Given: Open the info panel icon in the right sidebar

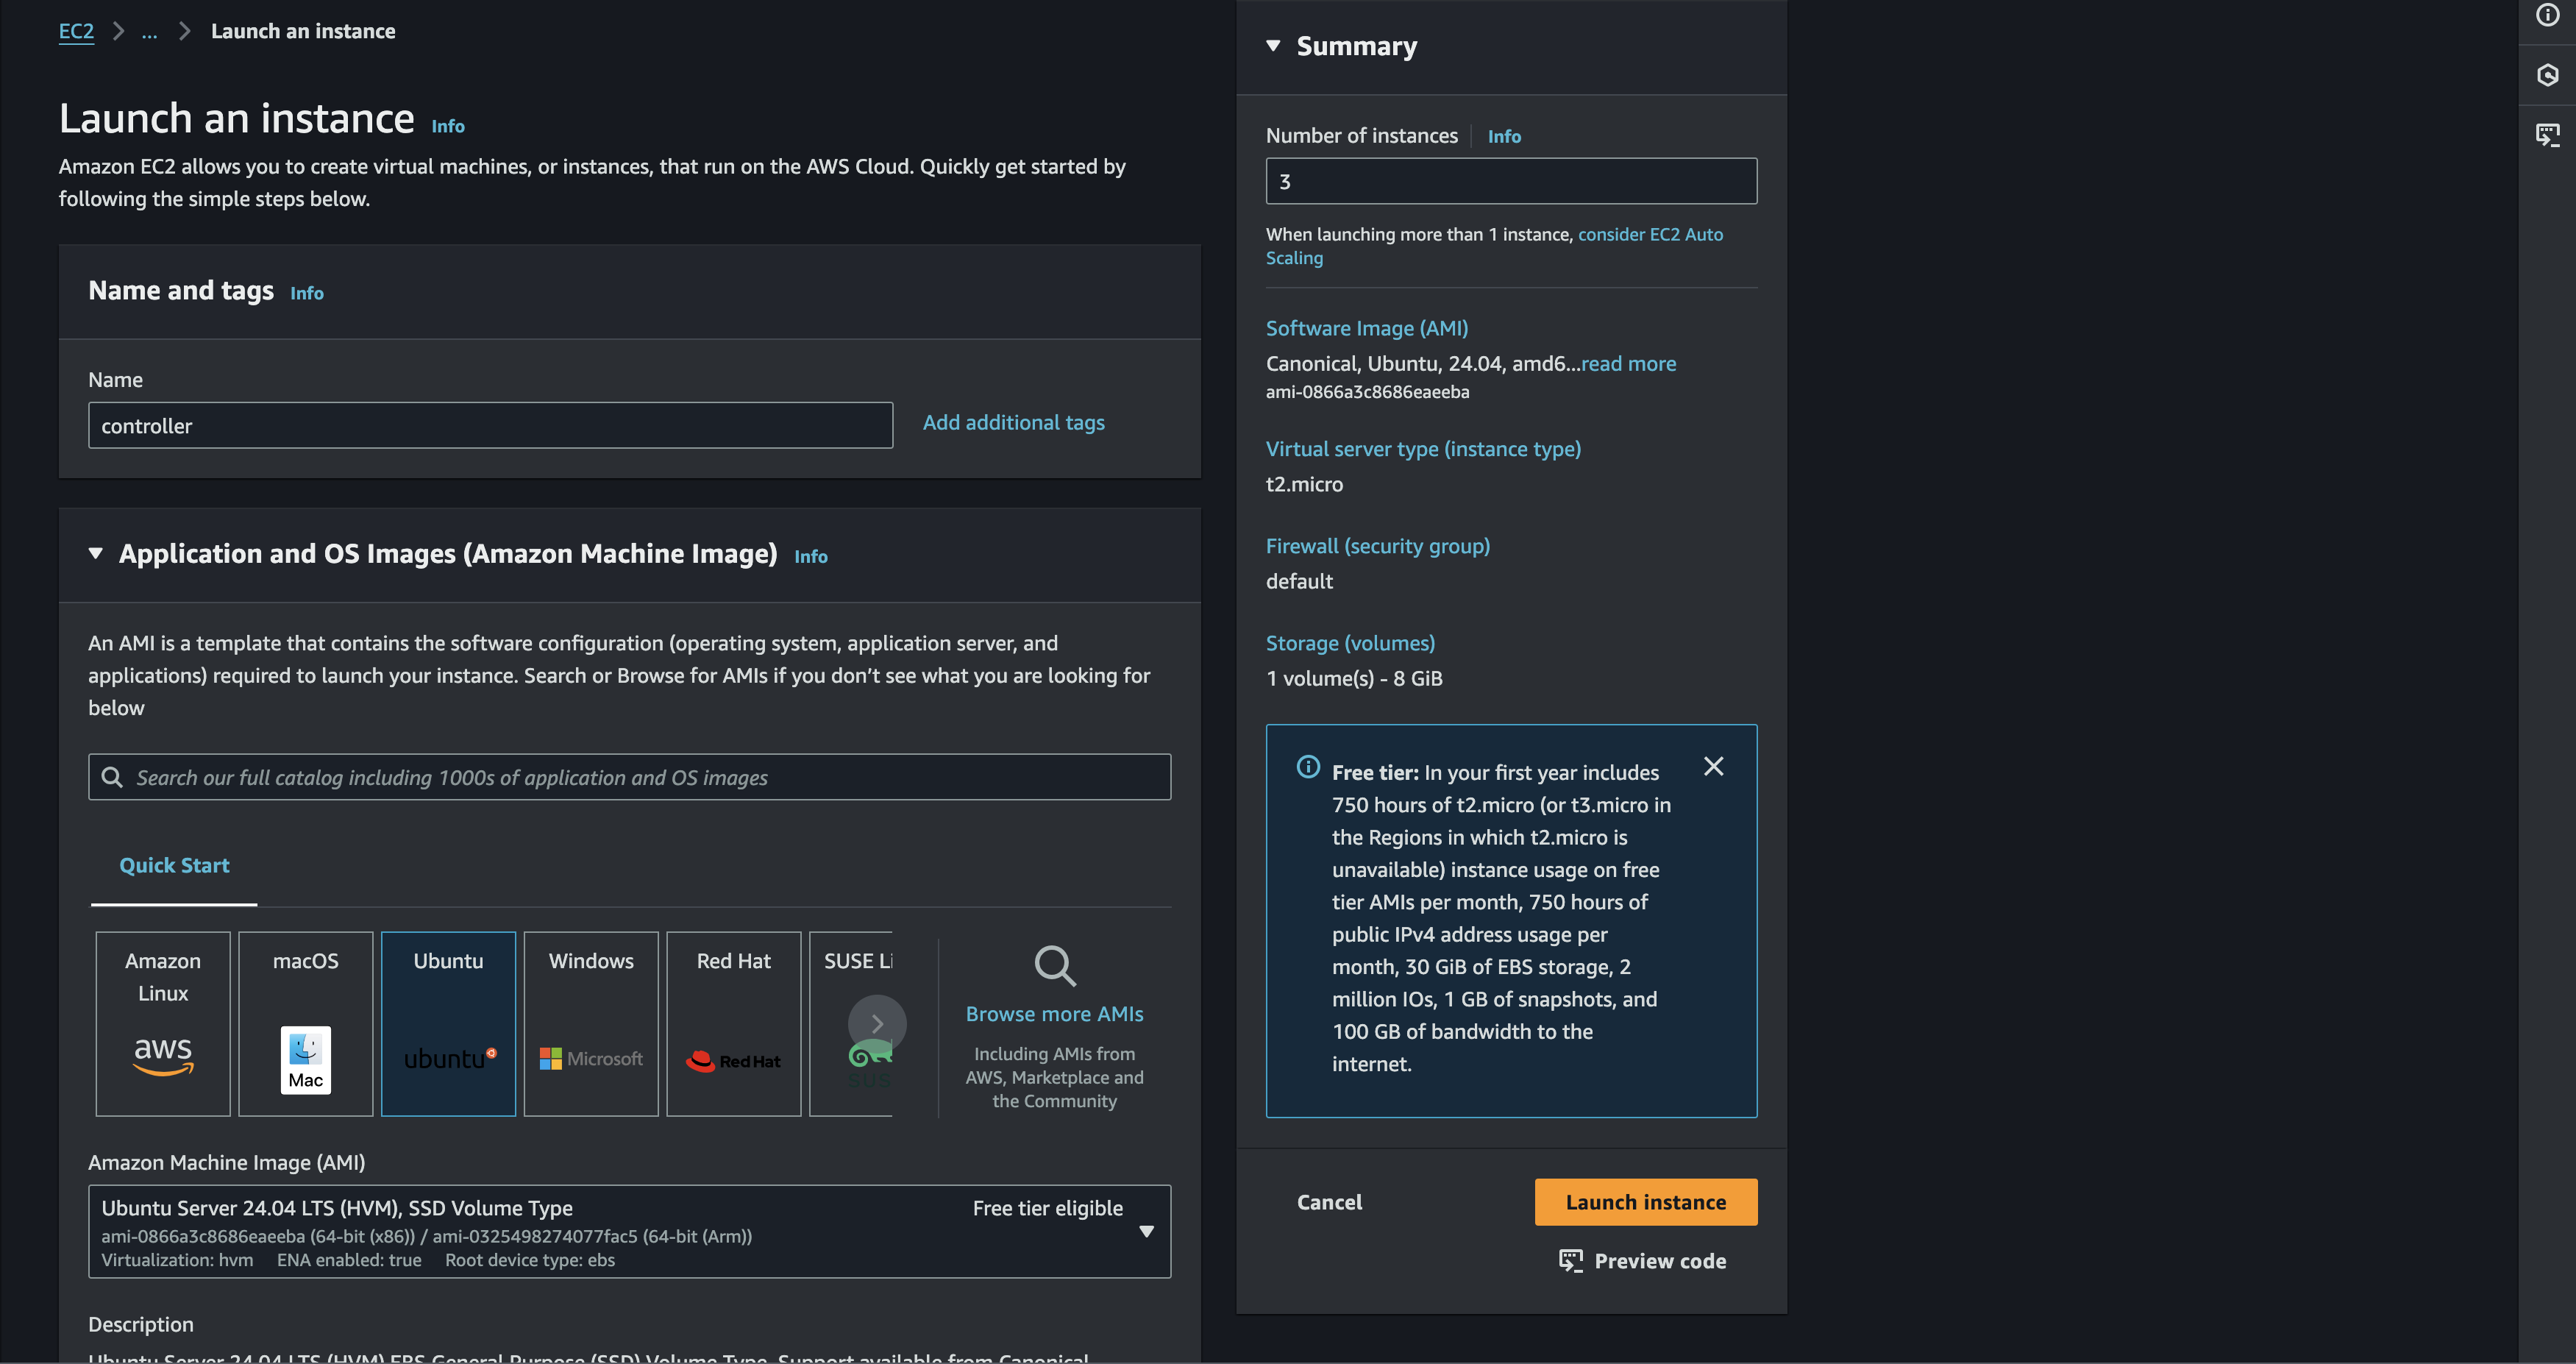Looking at the screenshot, I should (x=2547, y=15).
